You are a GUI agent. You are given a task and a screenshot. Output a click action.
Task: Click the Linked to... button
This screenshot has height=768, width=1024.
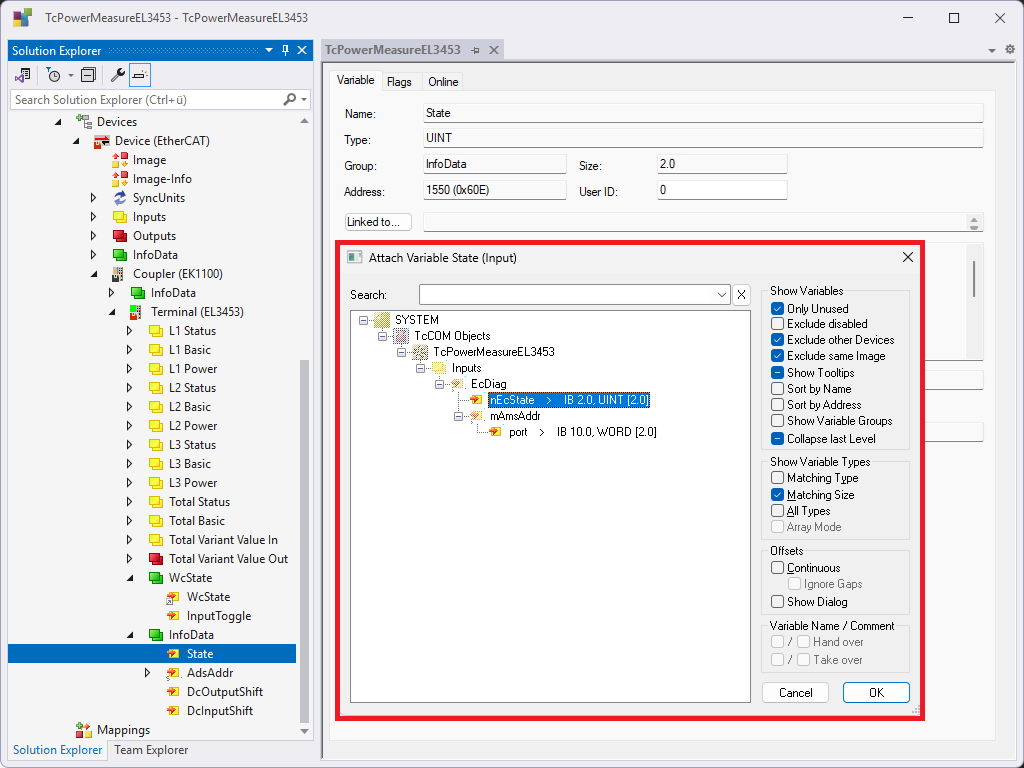[378, 222]
